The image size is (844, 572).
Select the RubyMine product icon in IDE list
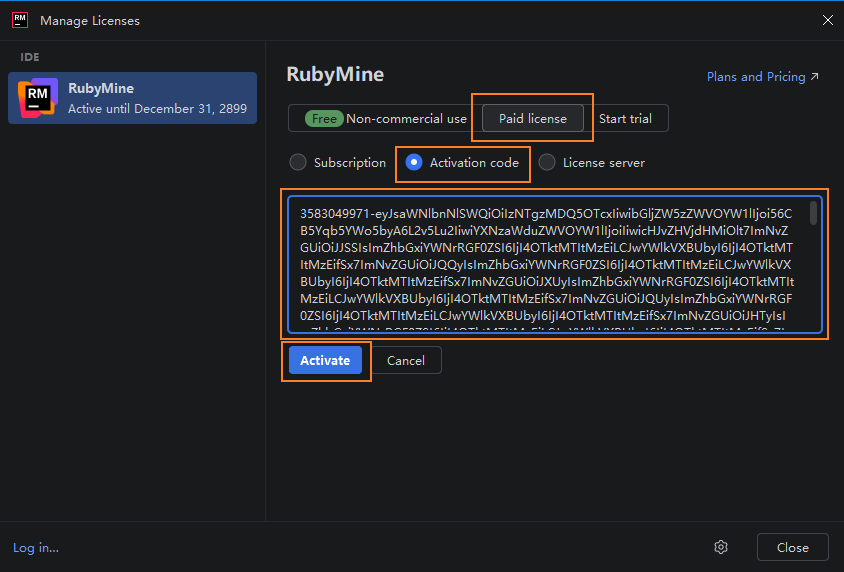click(38, 98)
